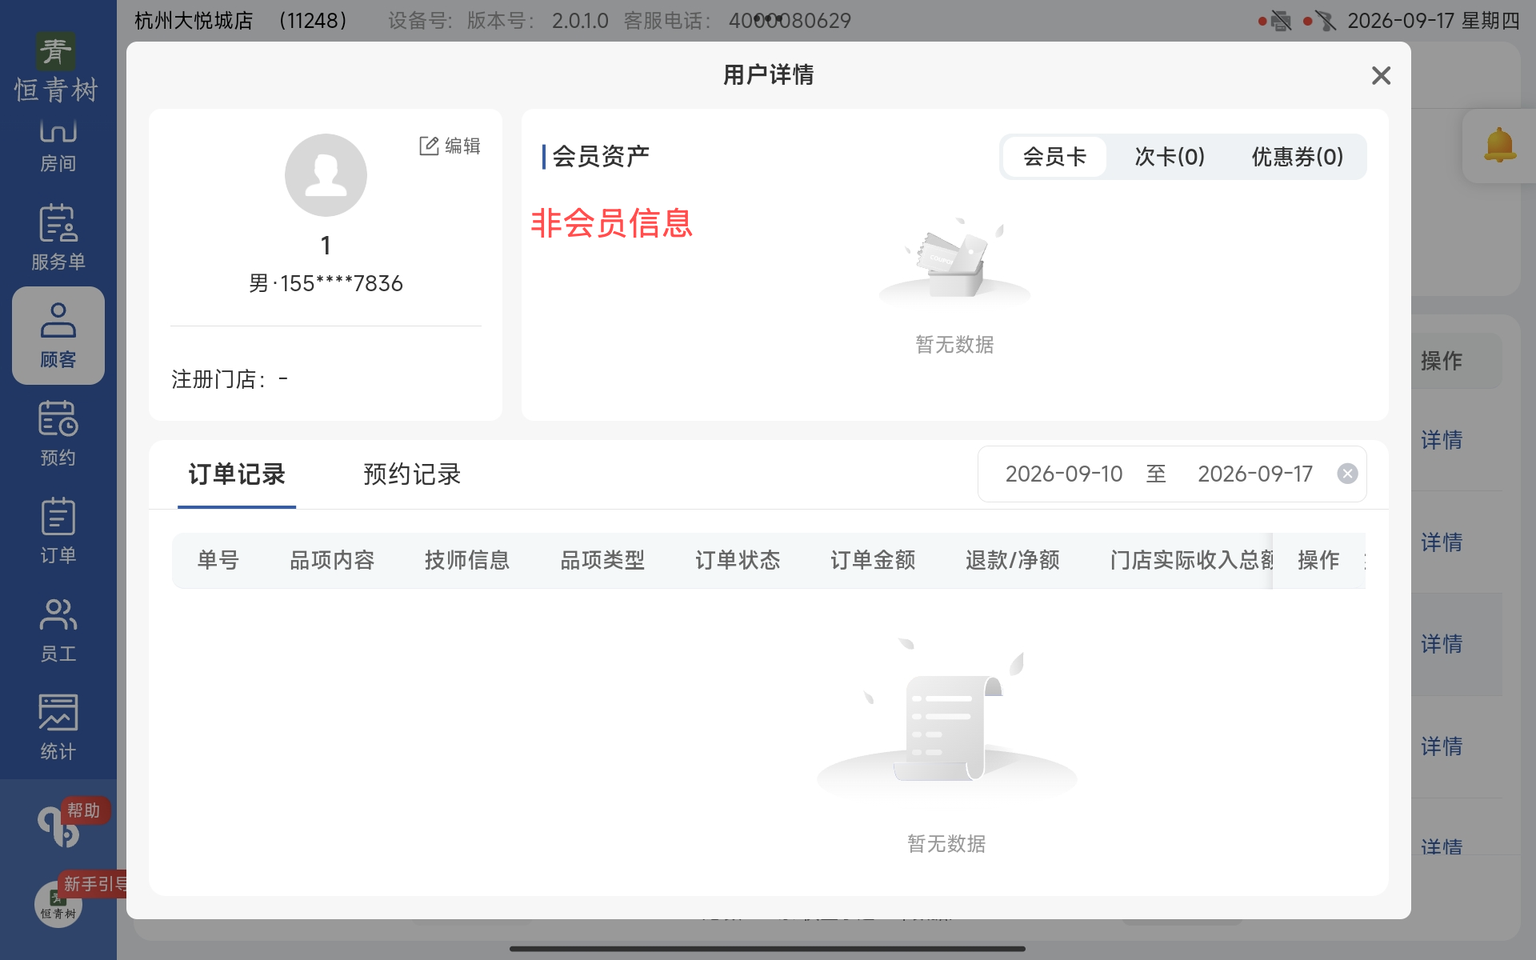Image resolution: width=1536 pixels, height=960 pixels.
Task: Click the 品项内容 column header
Action: tap(332, 560)
